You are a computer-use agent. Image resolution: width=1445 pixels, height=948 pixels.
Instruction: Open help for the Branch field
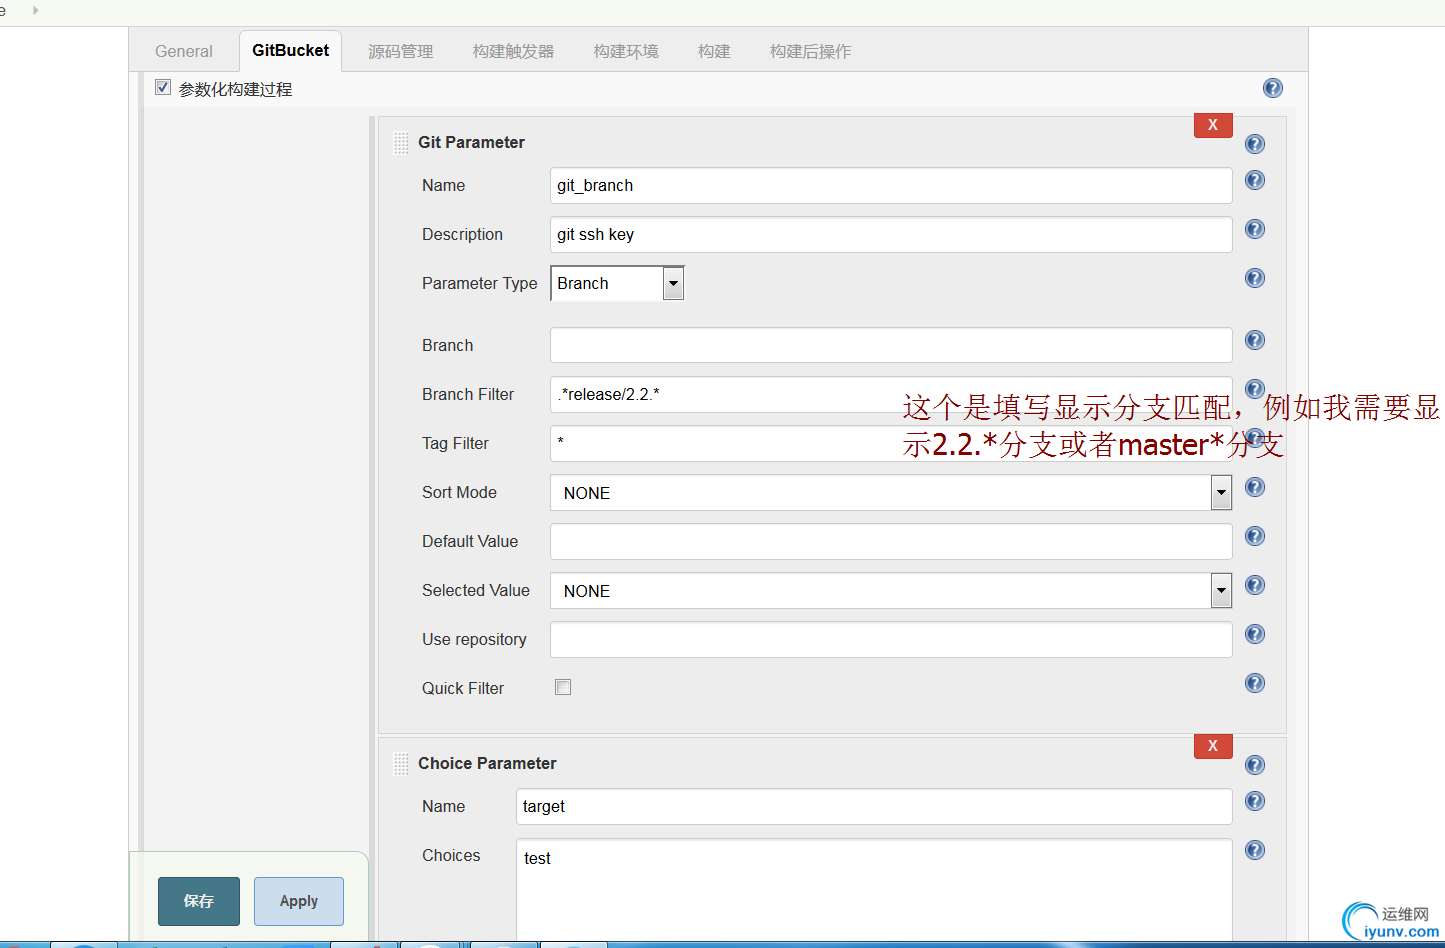1255,340
